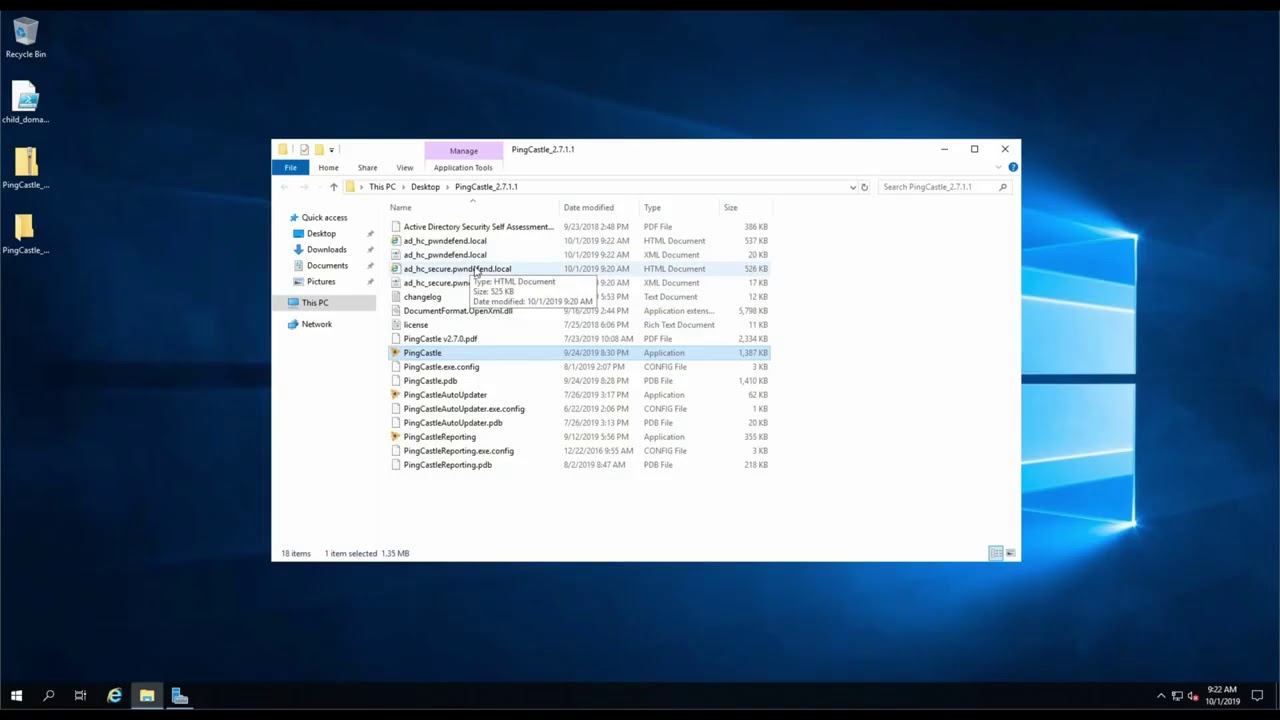
Task: Select Documents in the navigation pane
Action: click(x=327, y=266)
